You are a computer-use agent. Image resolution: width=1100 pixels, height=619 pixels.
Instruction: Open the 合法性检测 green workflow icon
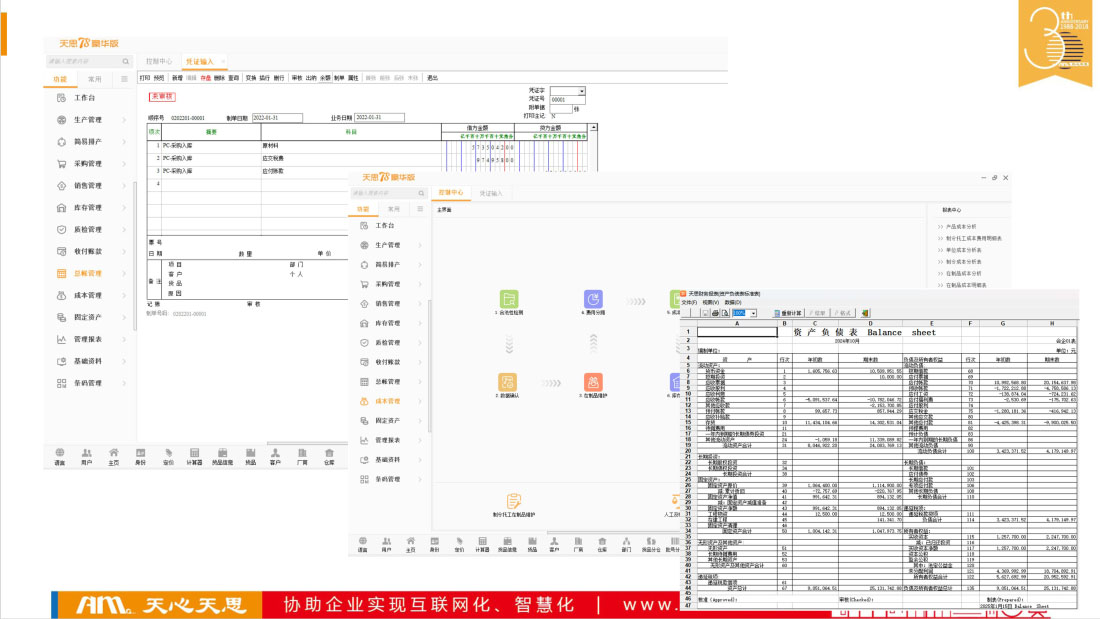click(510, 299)
